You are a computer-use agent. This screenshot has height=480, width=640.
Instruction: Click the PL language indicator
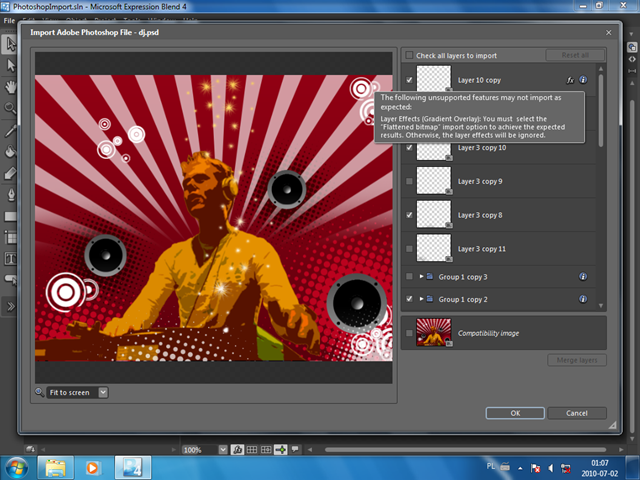491,466
